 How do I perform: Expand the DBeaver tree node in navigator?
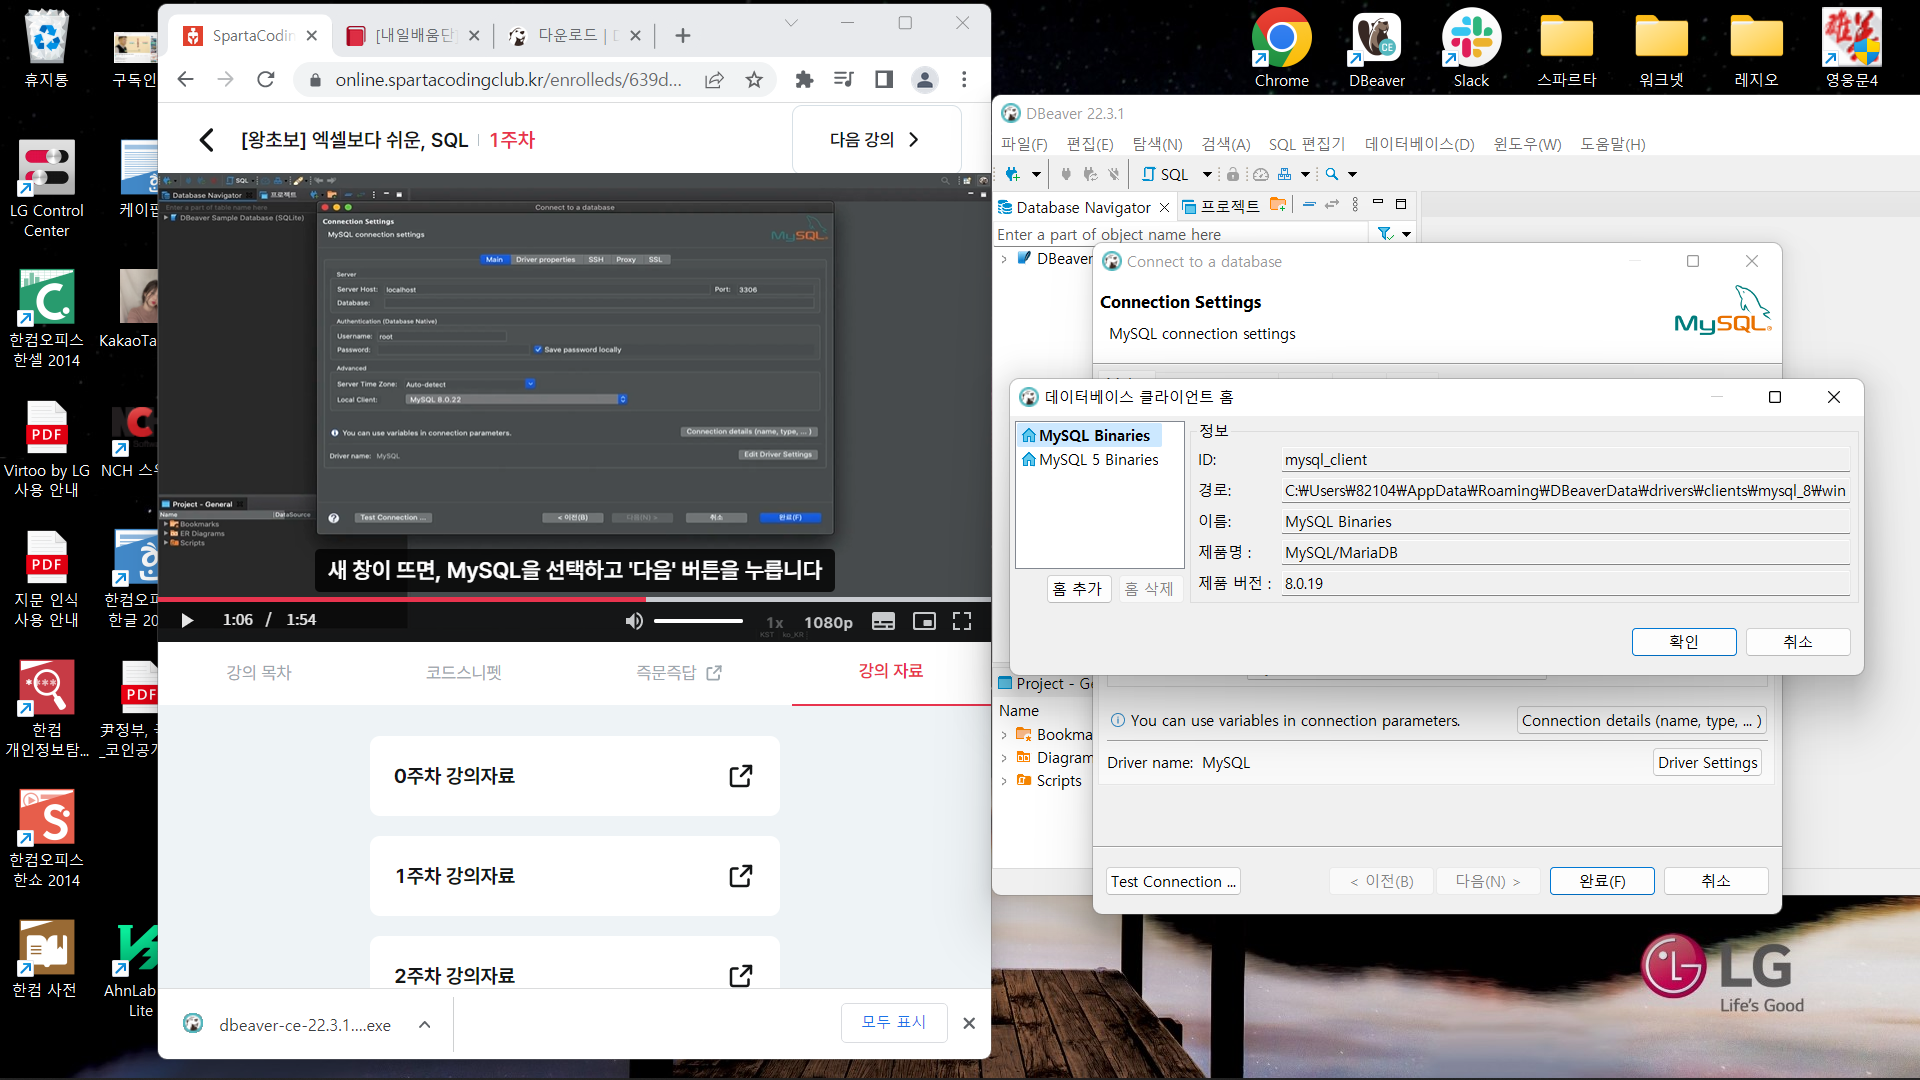1004,259
